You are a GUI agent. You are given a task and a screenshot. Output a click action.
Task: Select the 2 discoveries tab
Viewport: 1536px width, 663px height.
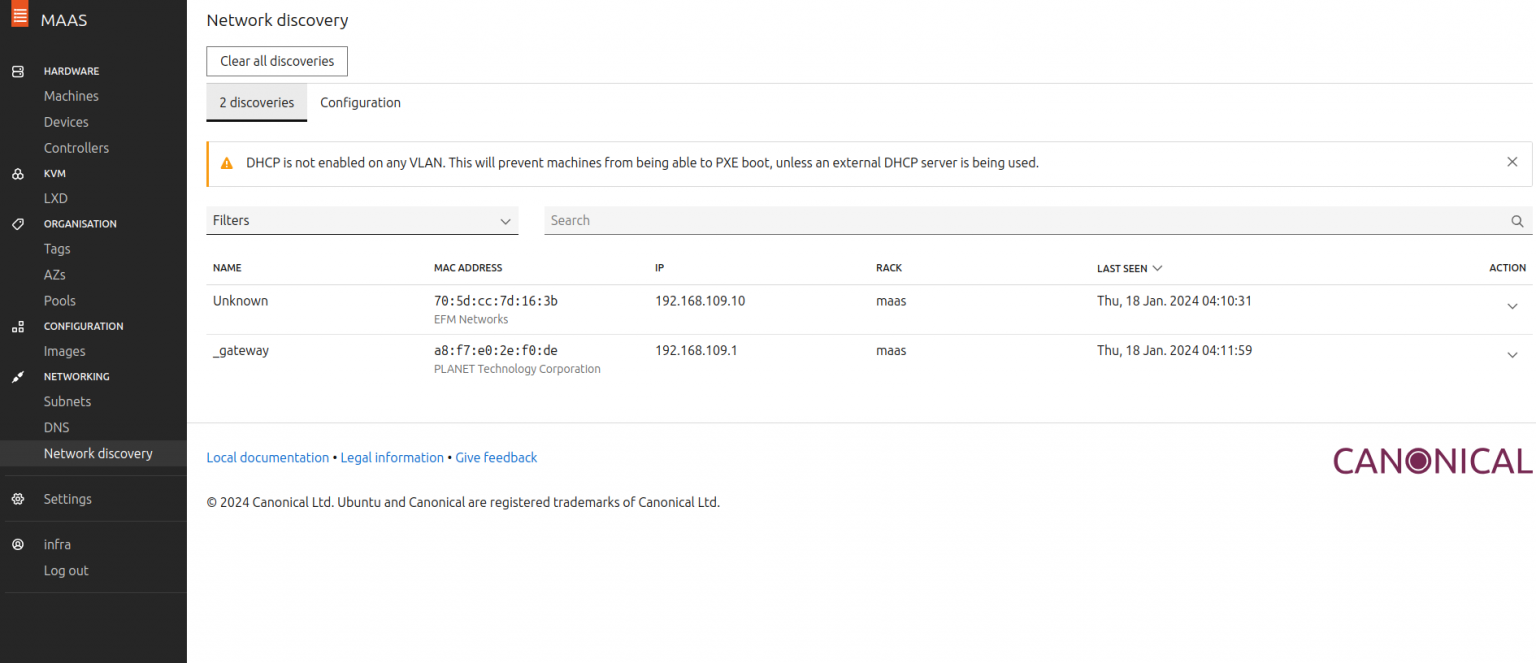[257, 103]
